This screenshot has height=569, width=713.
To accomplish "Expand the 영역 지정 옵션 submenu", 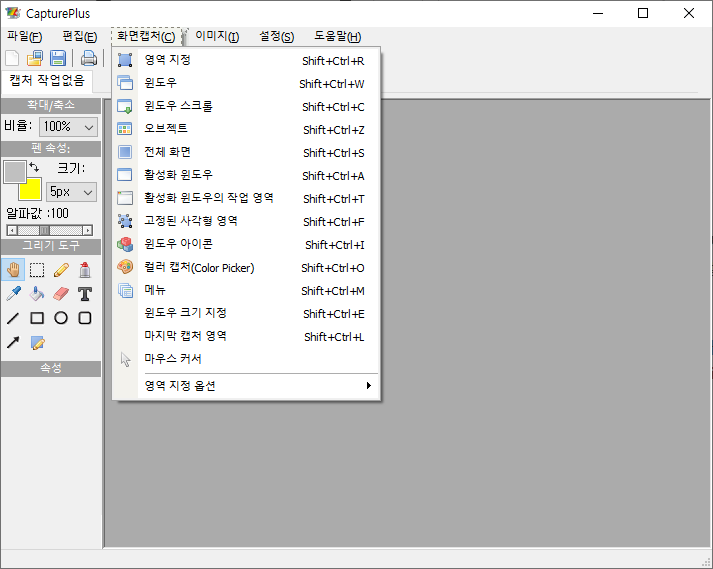I will [x=245, y=386].
